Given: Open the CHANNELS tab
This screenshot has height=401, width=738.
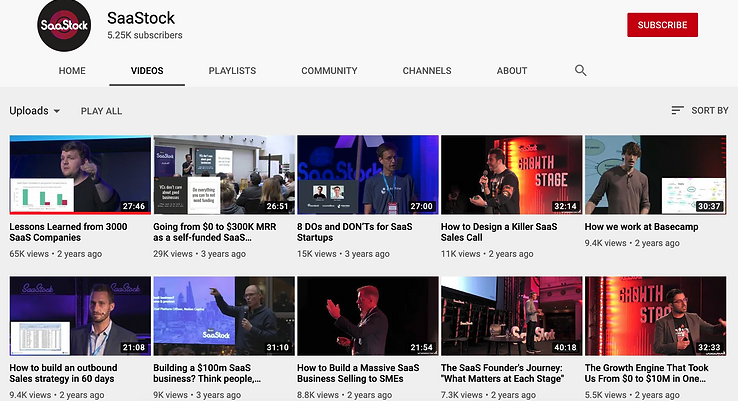Looking at the screenshot, I should click(427, 71).
